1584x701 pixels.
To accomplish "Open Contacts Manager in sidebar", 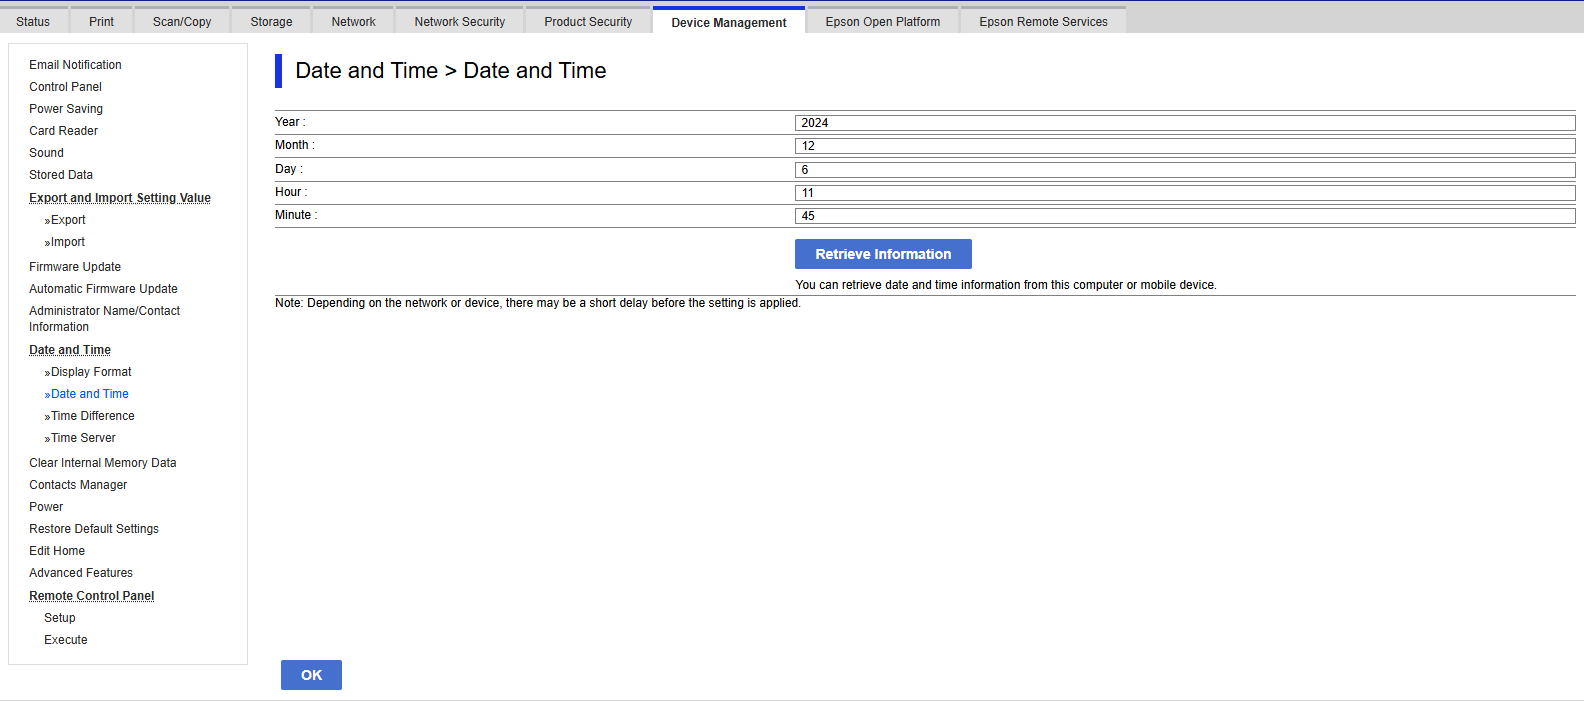I will [78, 485].
